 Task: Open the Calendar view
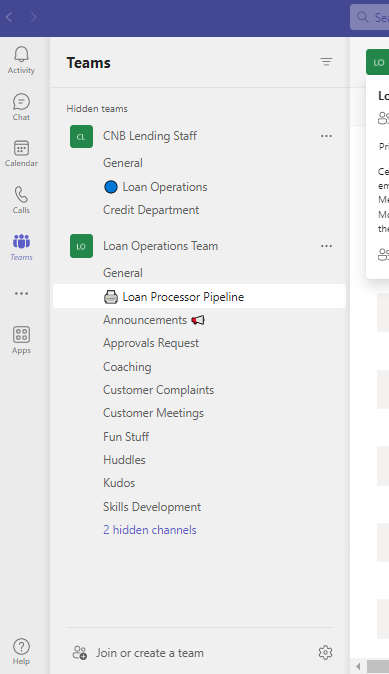21,153
